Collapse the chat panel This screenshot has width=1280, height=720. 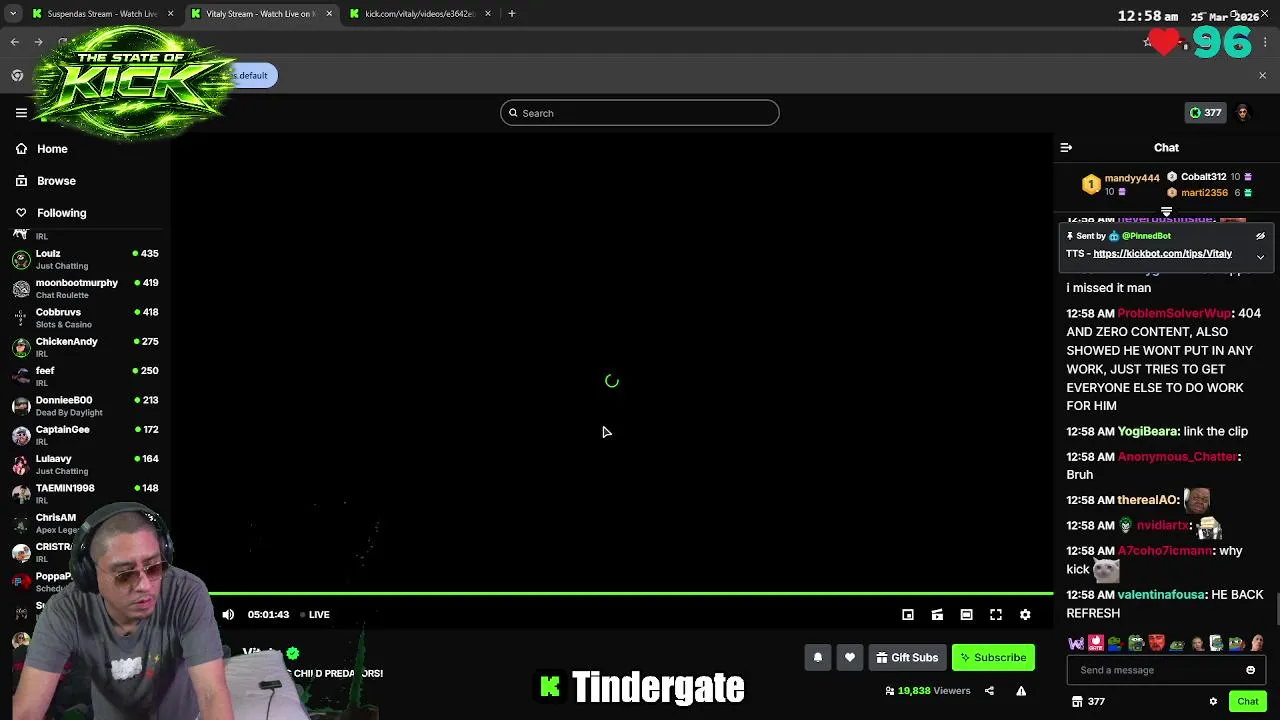point(1066,148)
